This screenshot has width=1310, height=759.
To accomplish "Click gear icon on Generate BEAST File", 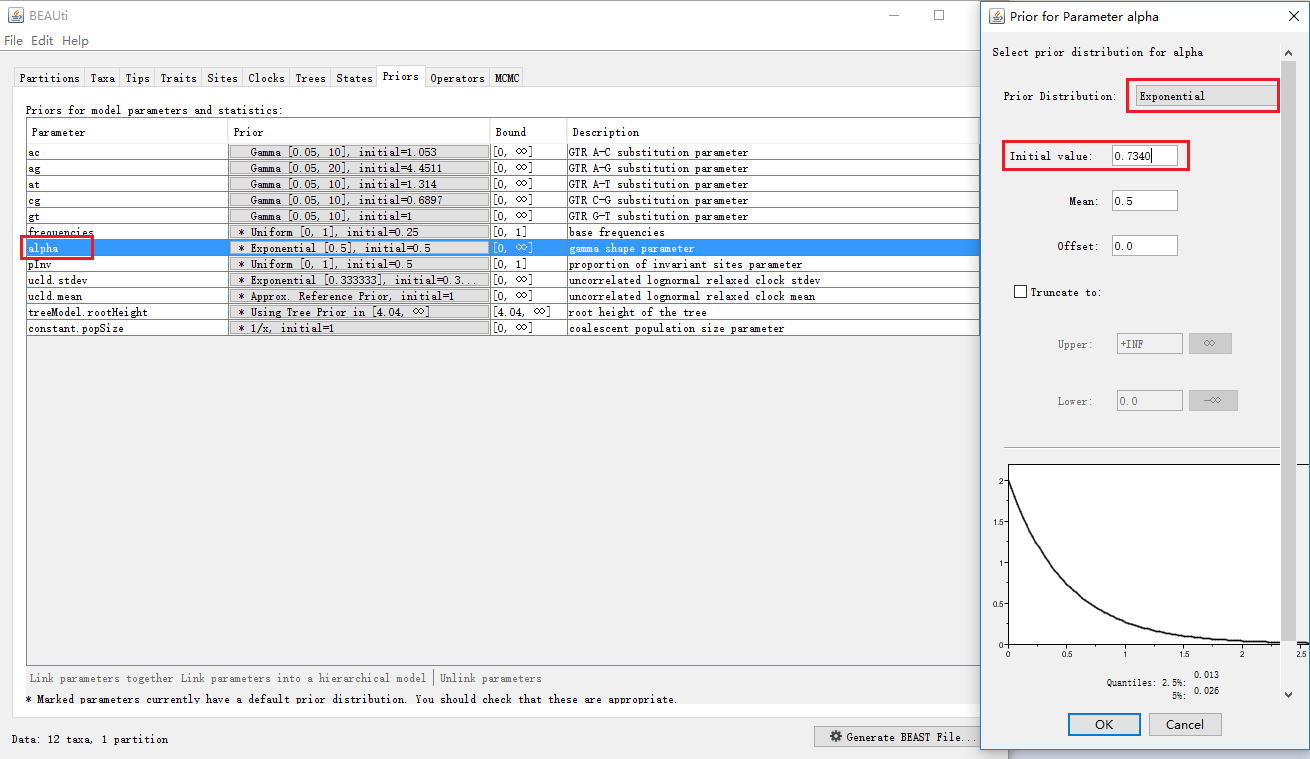I will pyautogui.click(x=835, y=737).
